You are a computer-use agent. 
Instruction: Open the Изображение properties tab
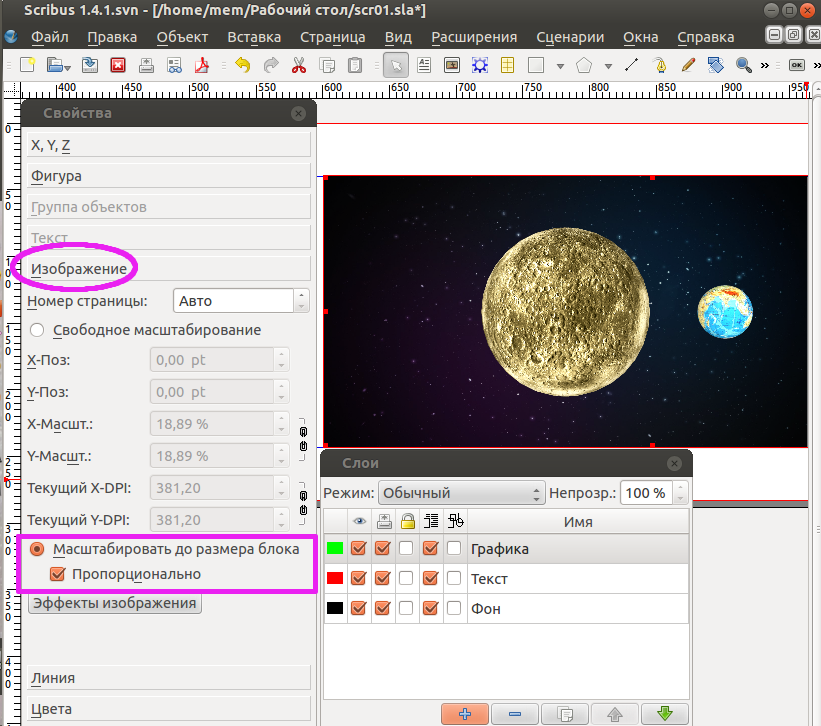pos(169,269)
